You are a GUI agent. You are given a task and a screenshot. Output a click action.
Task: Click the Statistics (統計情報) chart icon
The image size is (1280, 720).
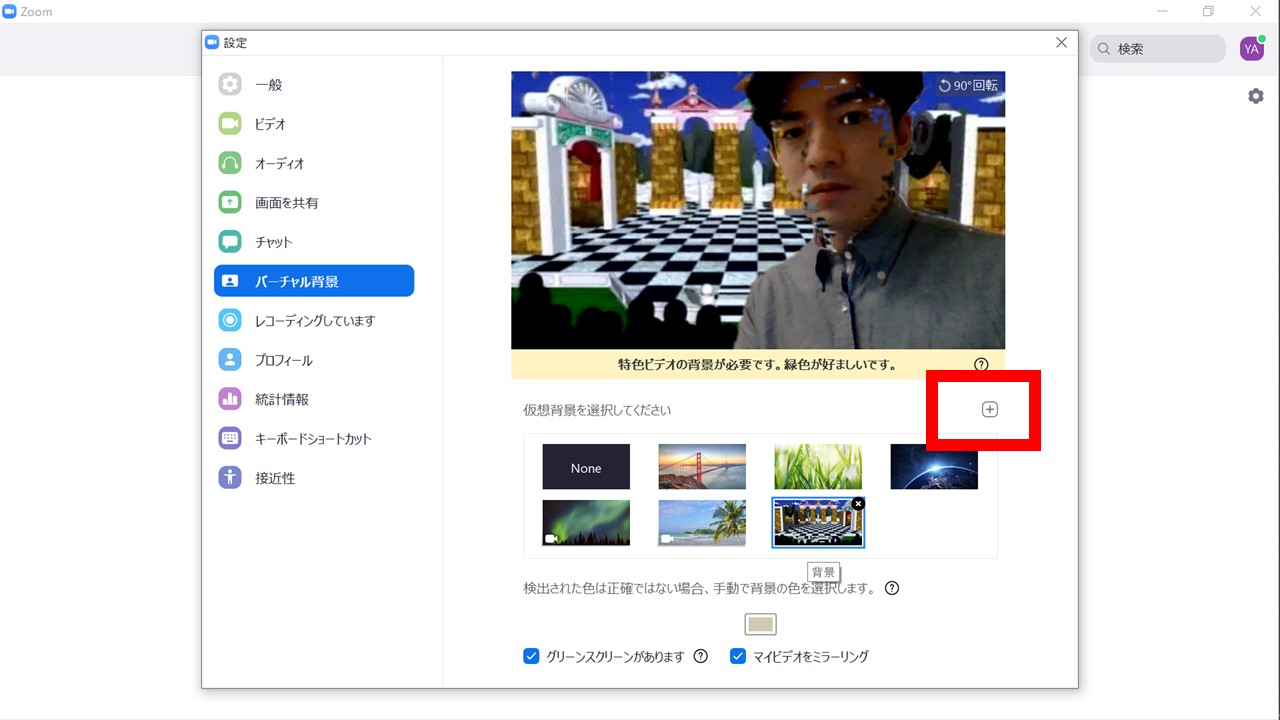coord(230,399)
